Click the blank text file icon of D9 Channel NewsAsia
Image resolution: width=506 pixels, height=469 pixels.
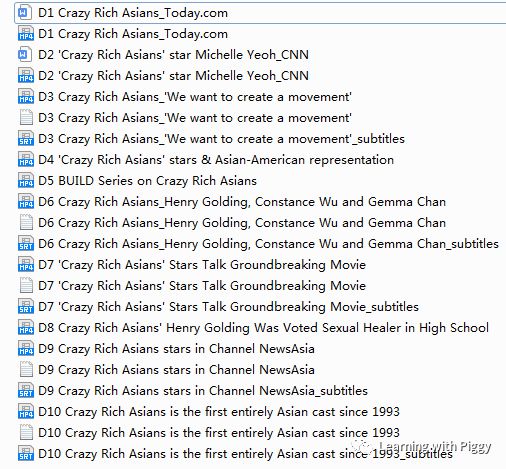click(x=26, y=370)
